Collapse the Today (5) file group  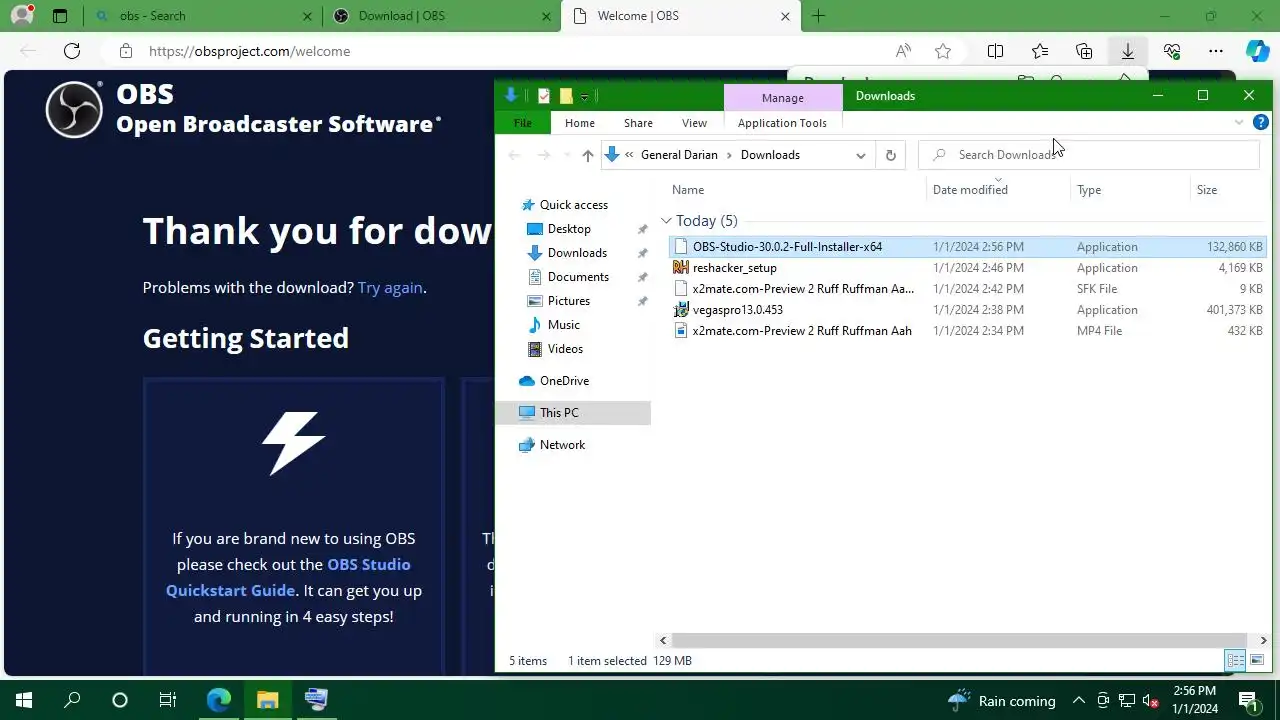pyautogui.click(x=666, y=221)
